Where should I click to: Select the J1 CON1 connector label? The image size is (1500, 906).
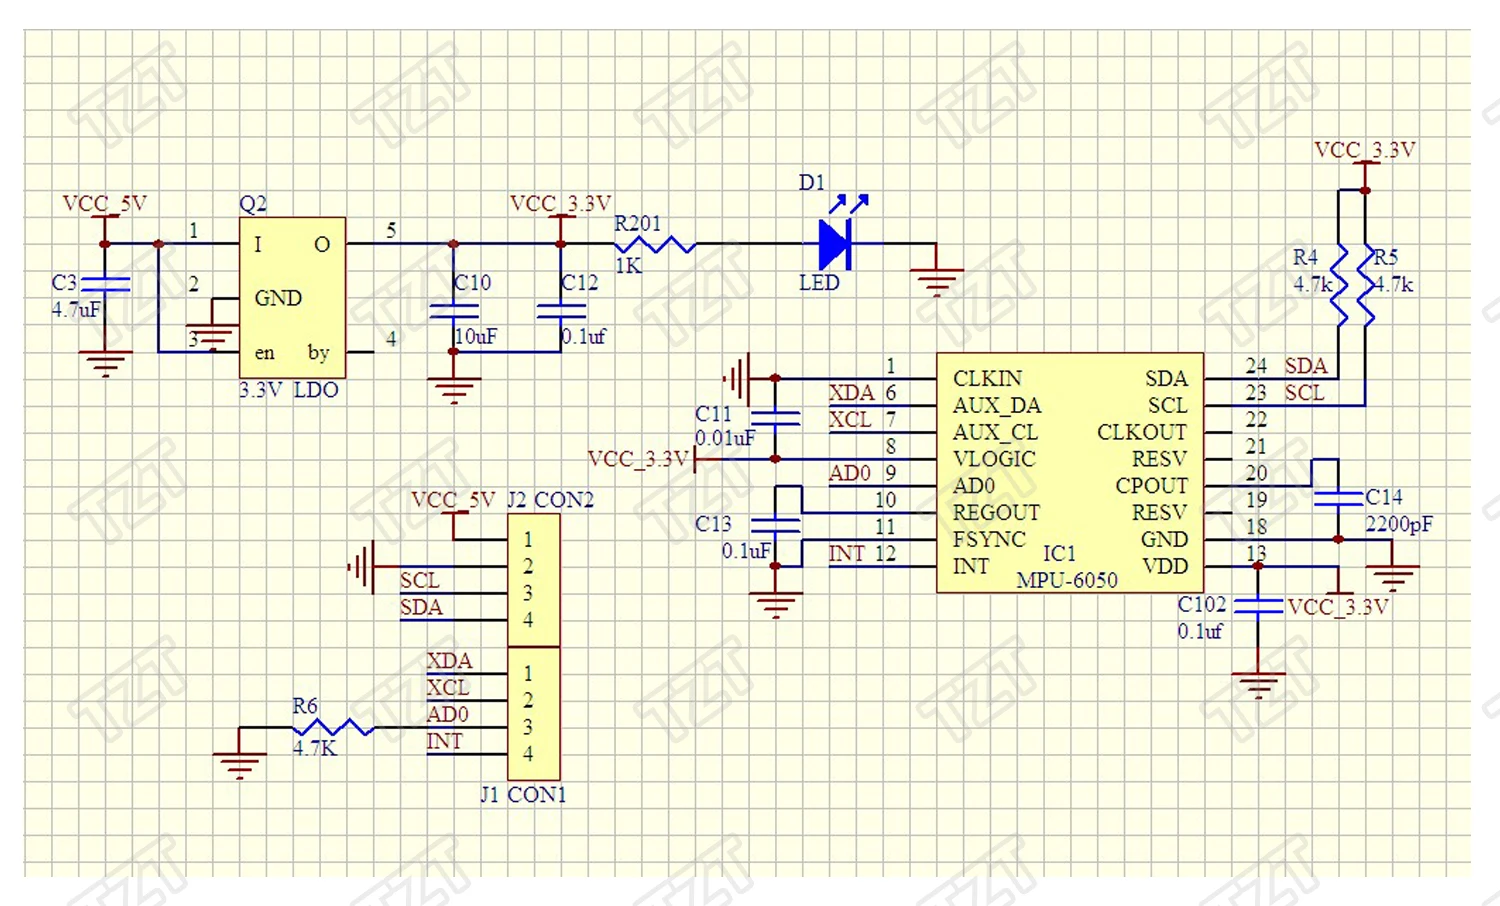click(523, 795)
